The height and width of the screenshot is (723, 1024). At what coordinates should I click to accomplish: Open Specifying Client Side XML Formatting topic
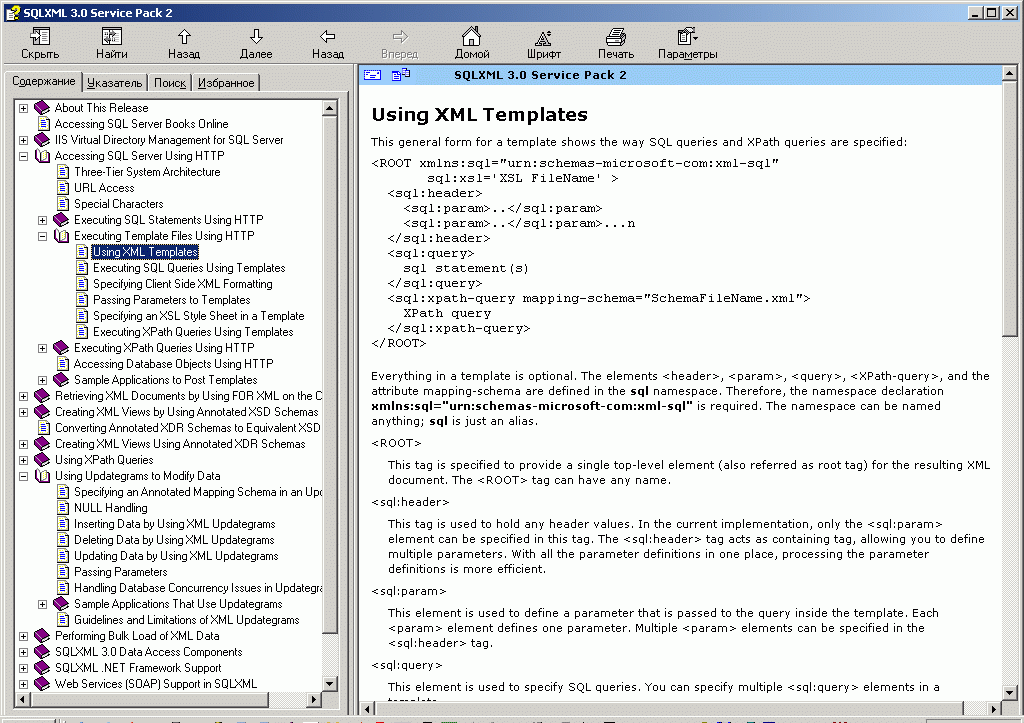182,284
